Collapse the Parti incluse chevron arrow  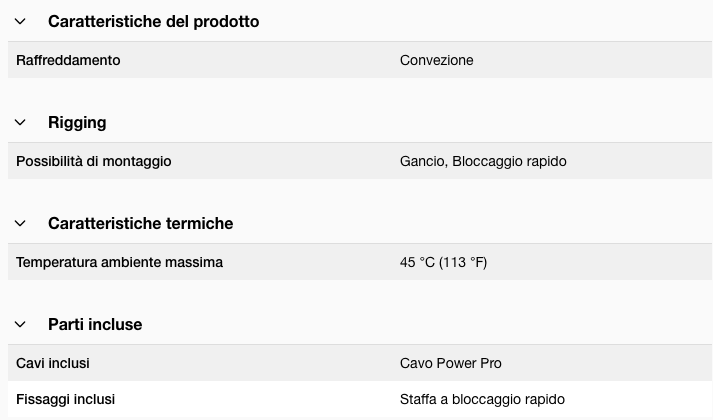coord(20,324)
